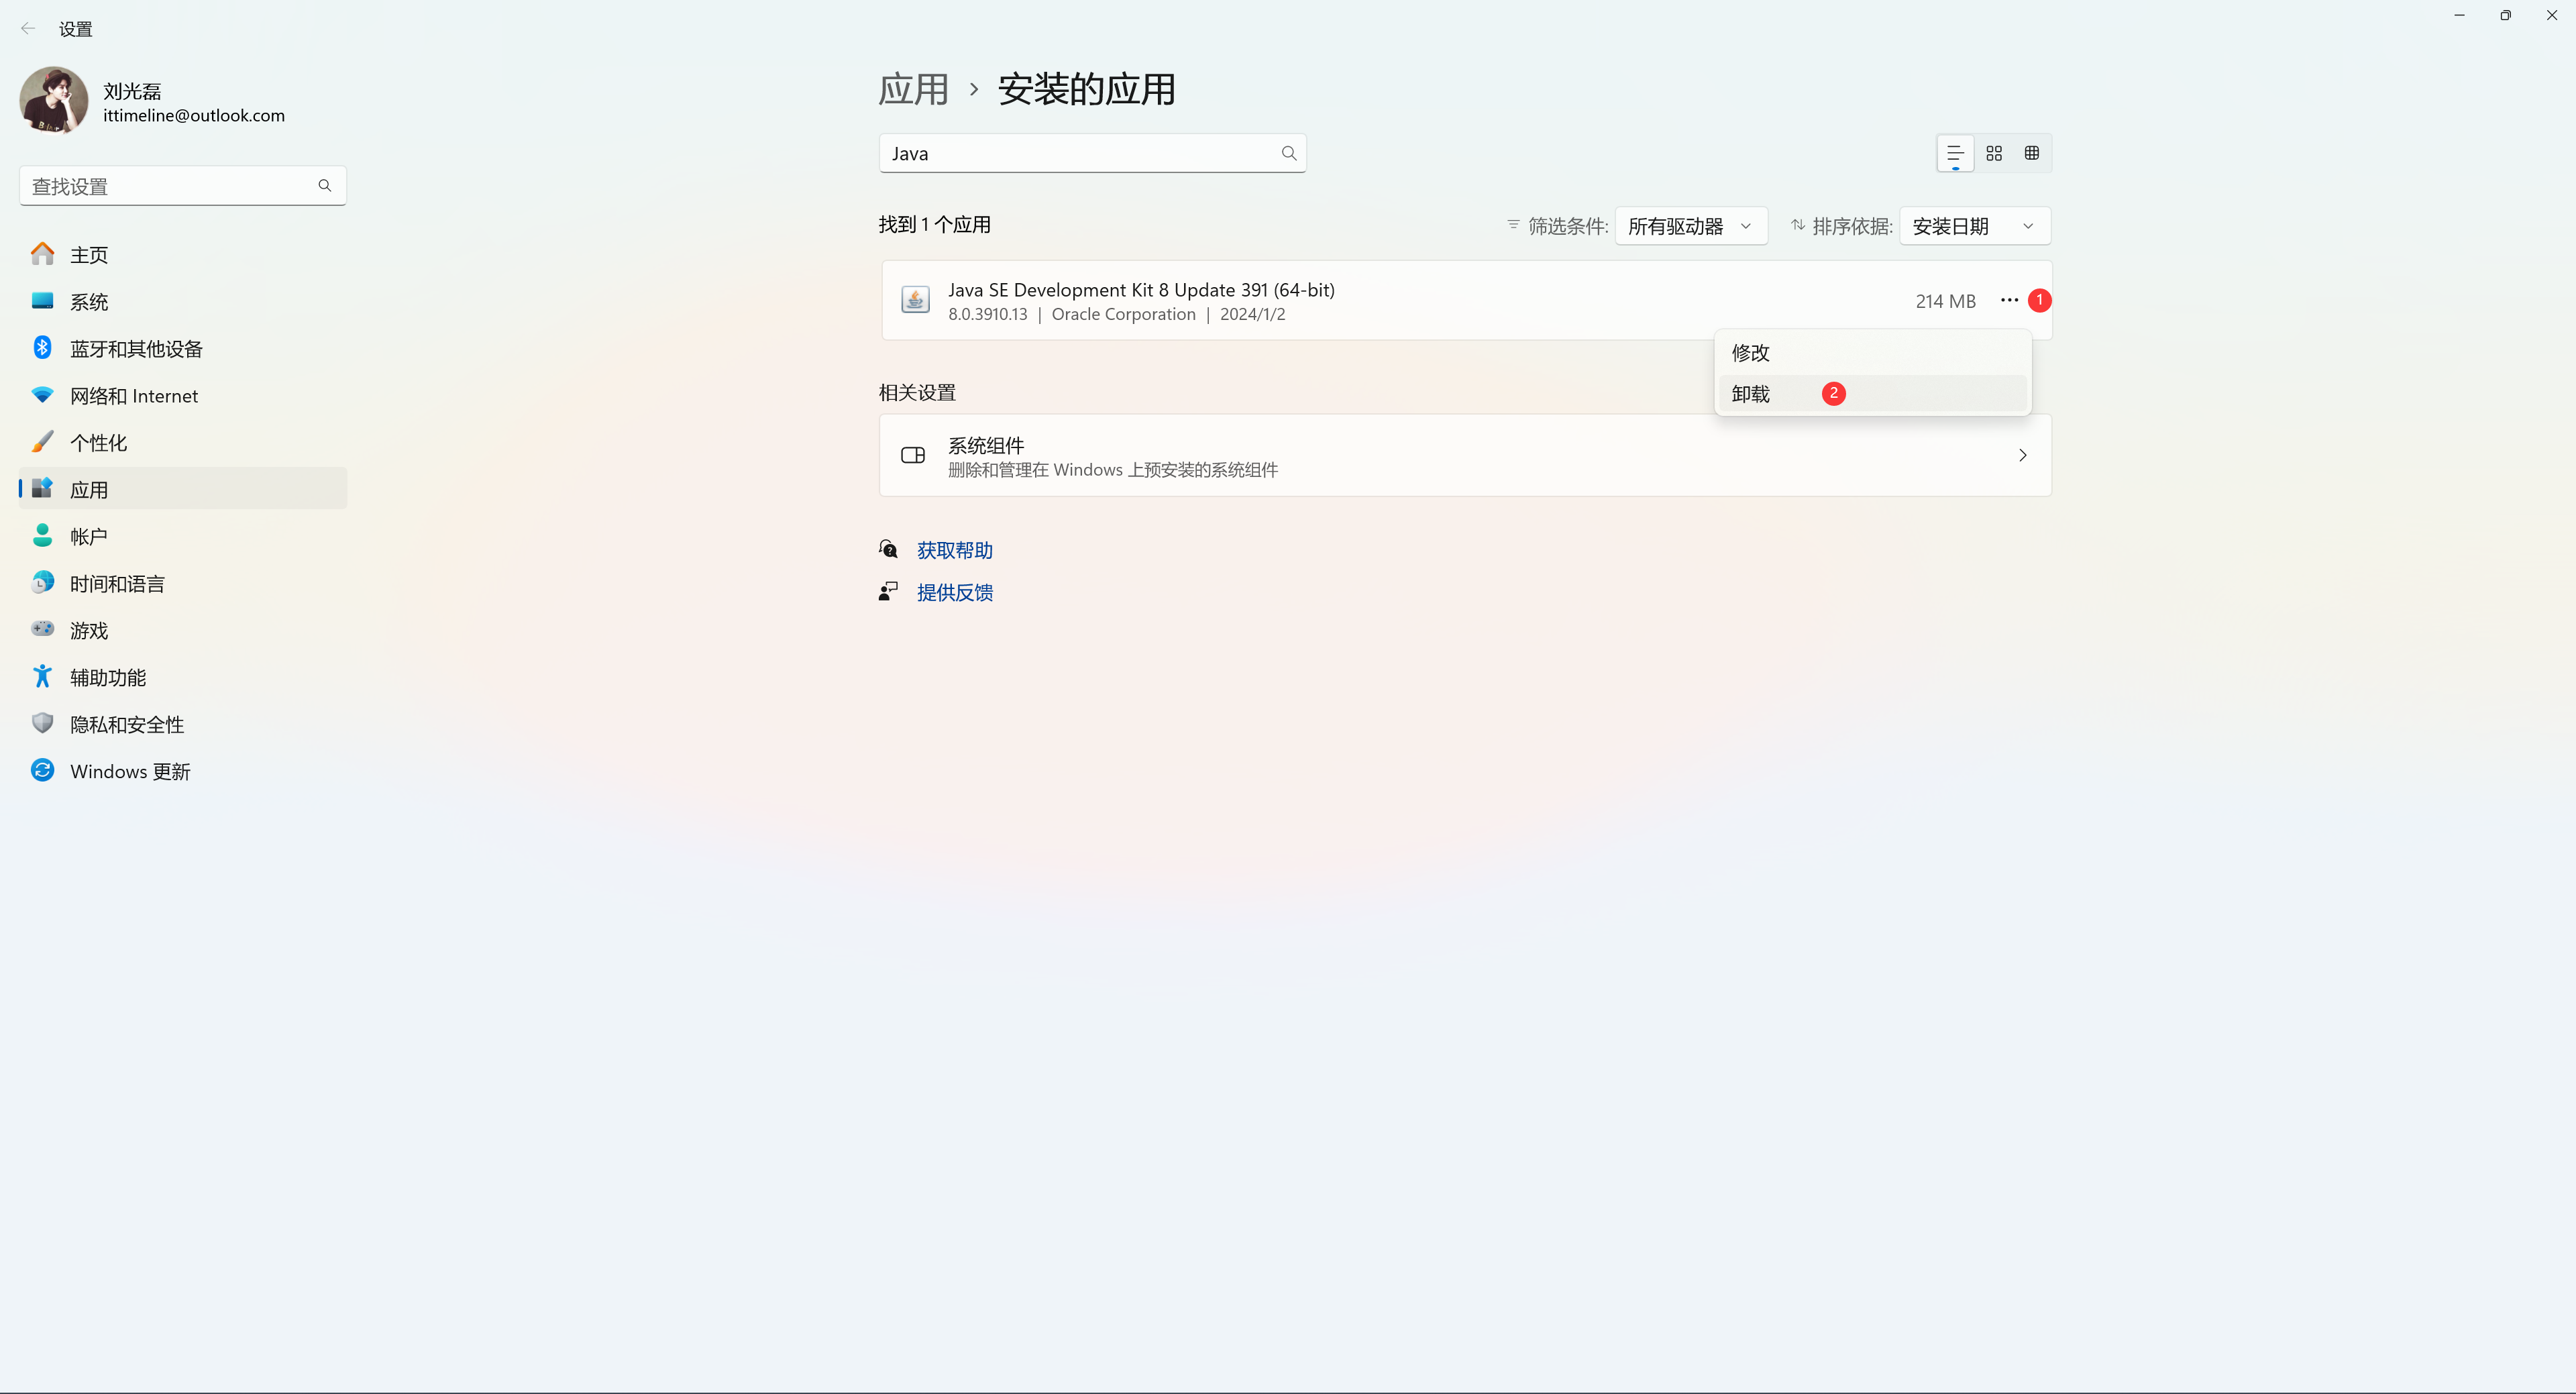Click the 找到 1 个应用 result text
The height and width of the screenshot is (1394, 2576).
[935, 225]
